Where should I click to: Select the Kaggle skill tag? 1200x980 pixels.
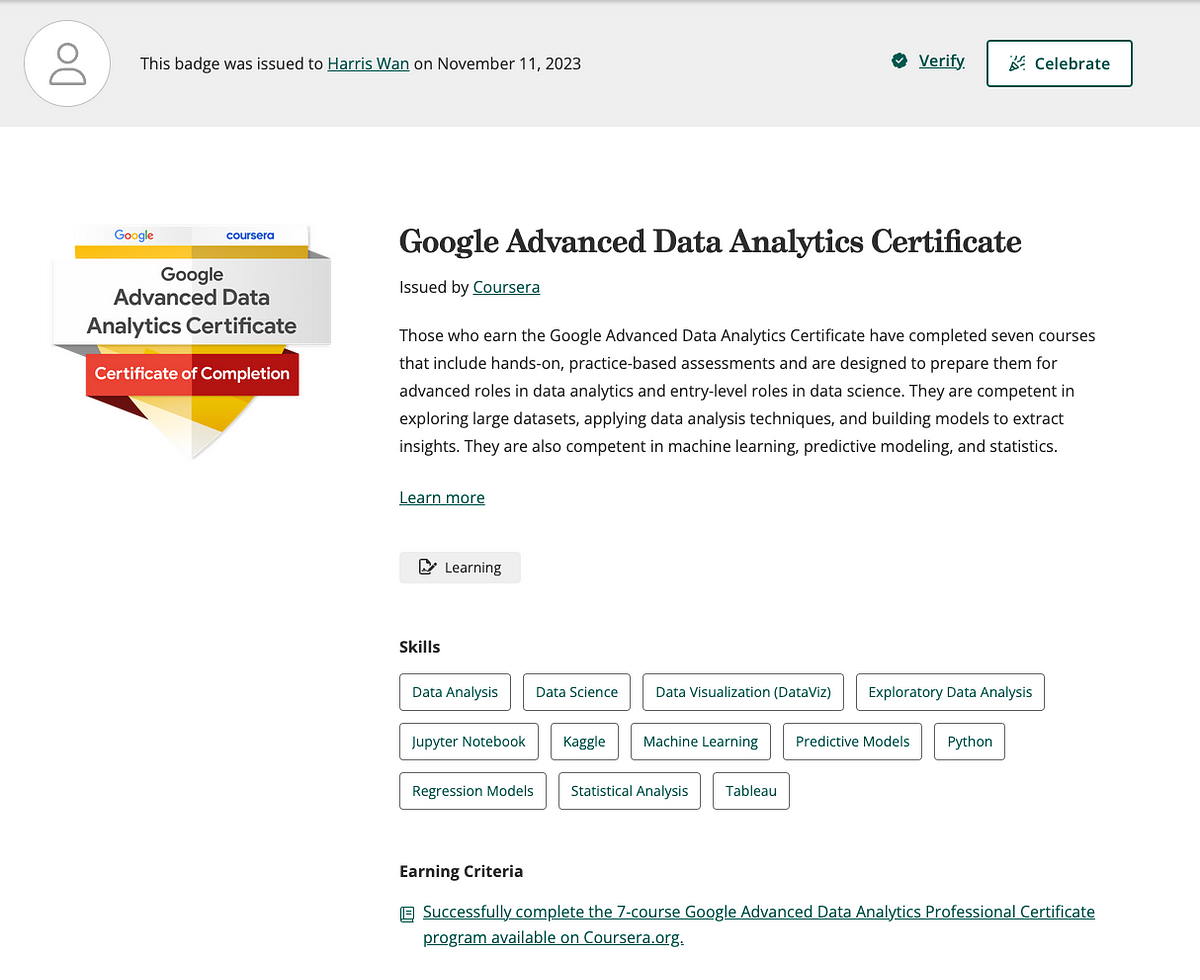pyautogui.click(x=584, y=741)
